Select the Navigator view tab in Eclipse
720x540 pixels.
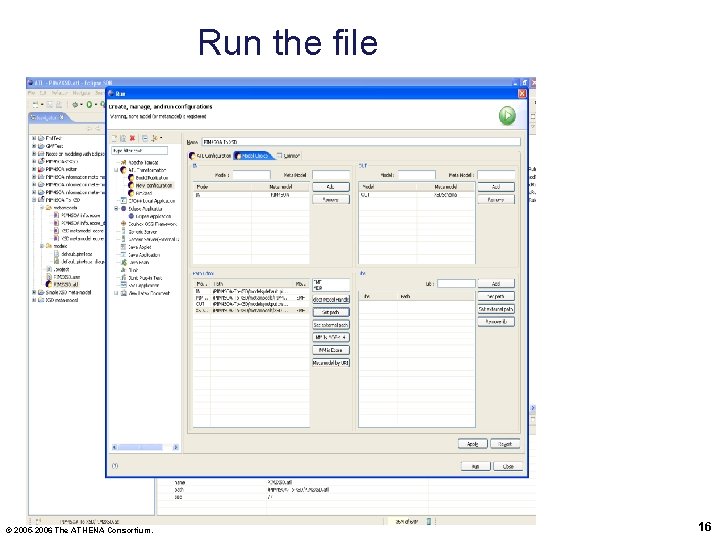[x=47, y=118]
